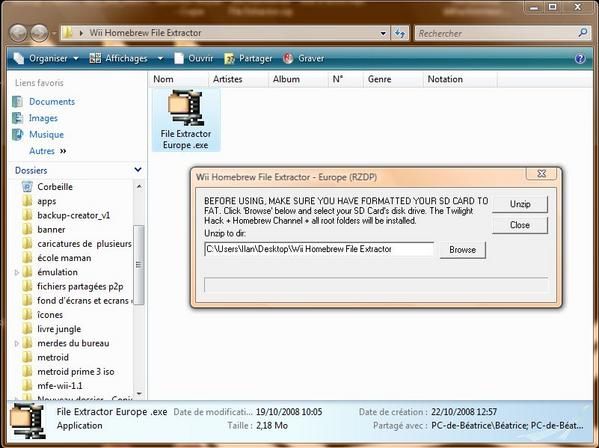Close the Wii Homebrew File Extractor dialog
The width and height of the screenshot is (599, 448).
click(541, 173)
